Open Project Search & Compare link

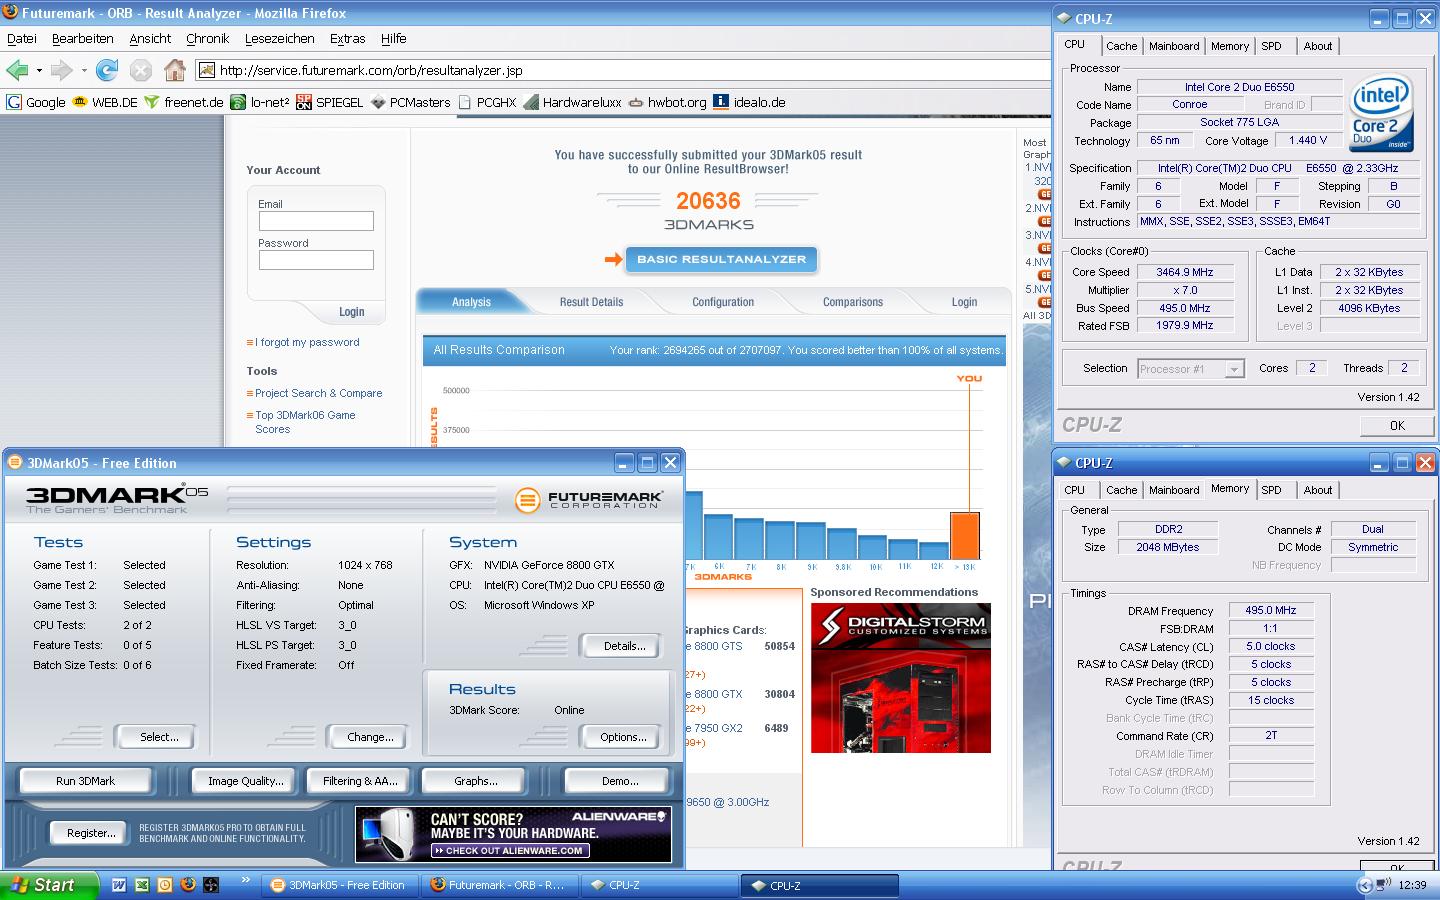(x=318, y=393)
